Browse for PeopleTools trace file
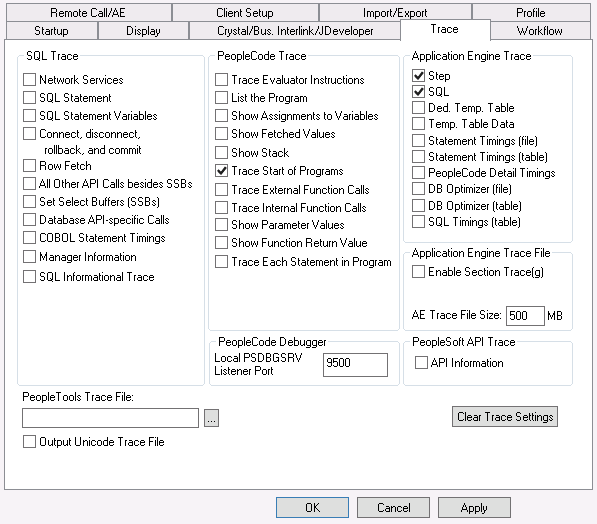 pos(211,418)
